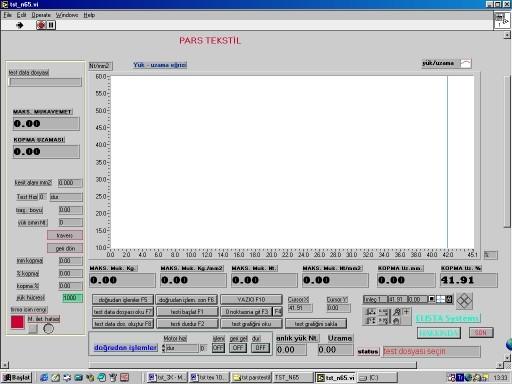Click the SON button

[x=481, y=333]
